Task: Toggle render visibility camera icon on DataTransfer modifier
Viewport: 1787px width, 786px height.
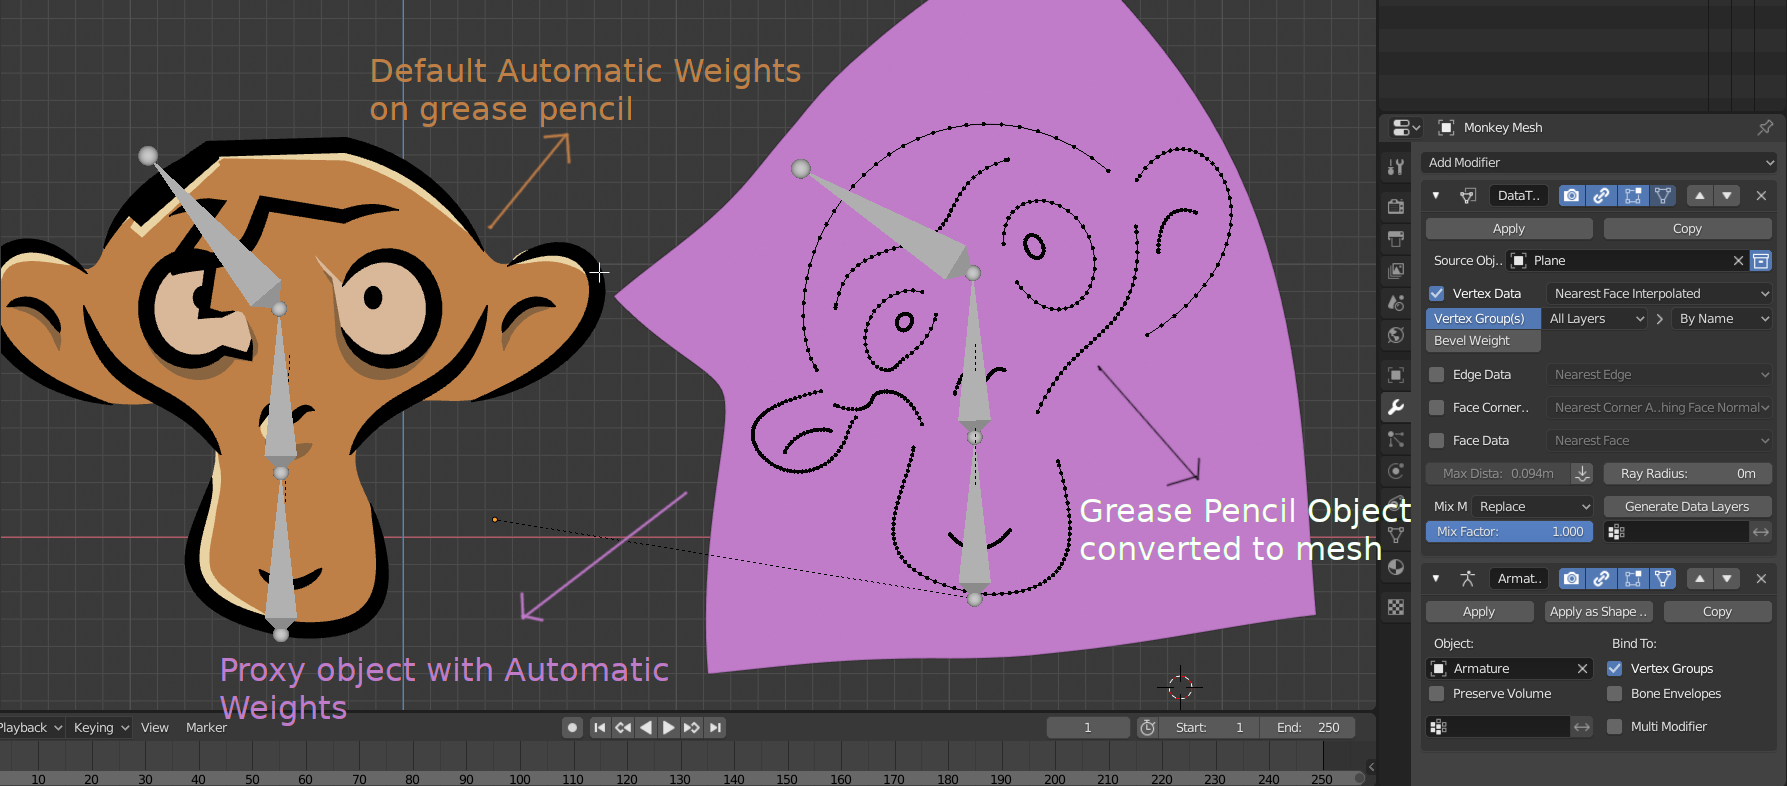Action: pos(1572,196)
